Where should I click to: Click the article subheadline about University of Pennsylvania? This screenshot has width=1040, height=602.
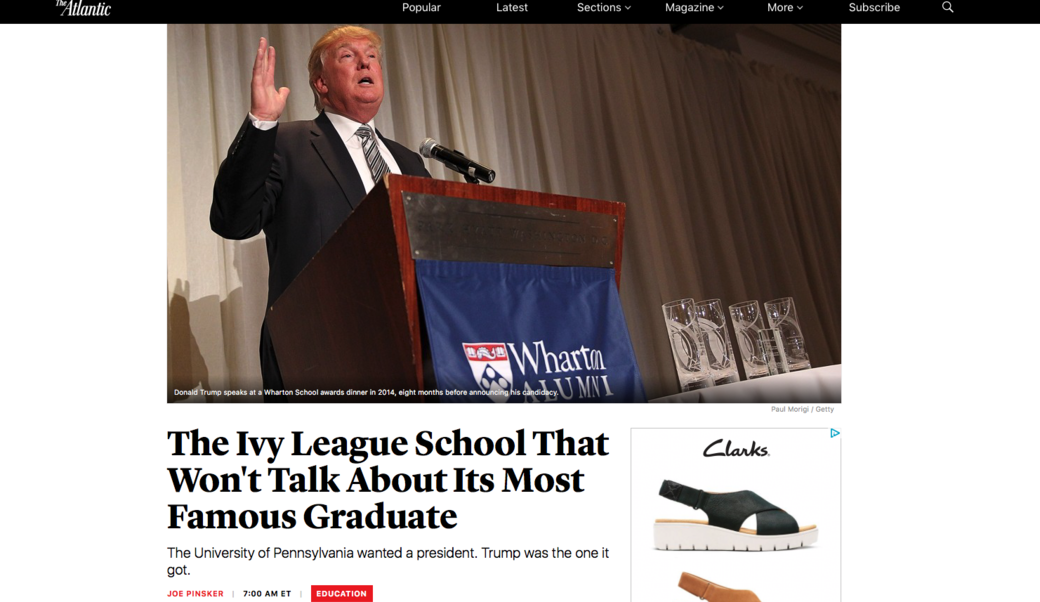pyautogui.click(x=388, y=562)
